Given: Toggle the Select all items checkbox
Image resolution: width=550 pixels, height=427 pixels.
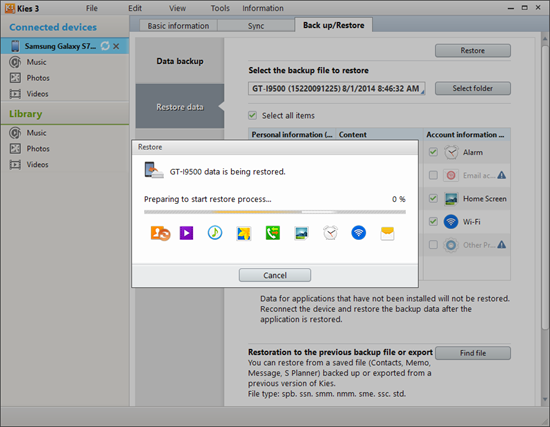Looking at the screenshot, I should coord(252,115).
